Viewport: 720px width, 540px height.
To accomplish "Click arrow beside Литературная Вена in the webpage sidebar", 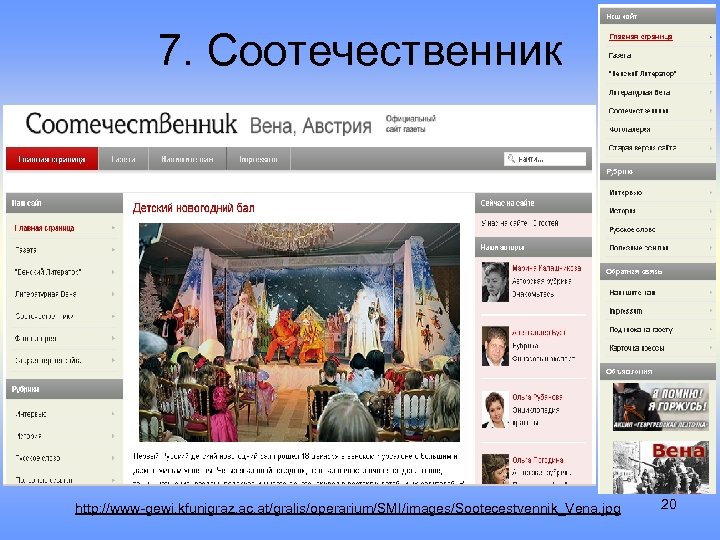I will 113,294.
